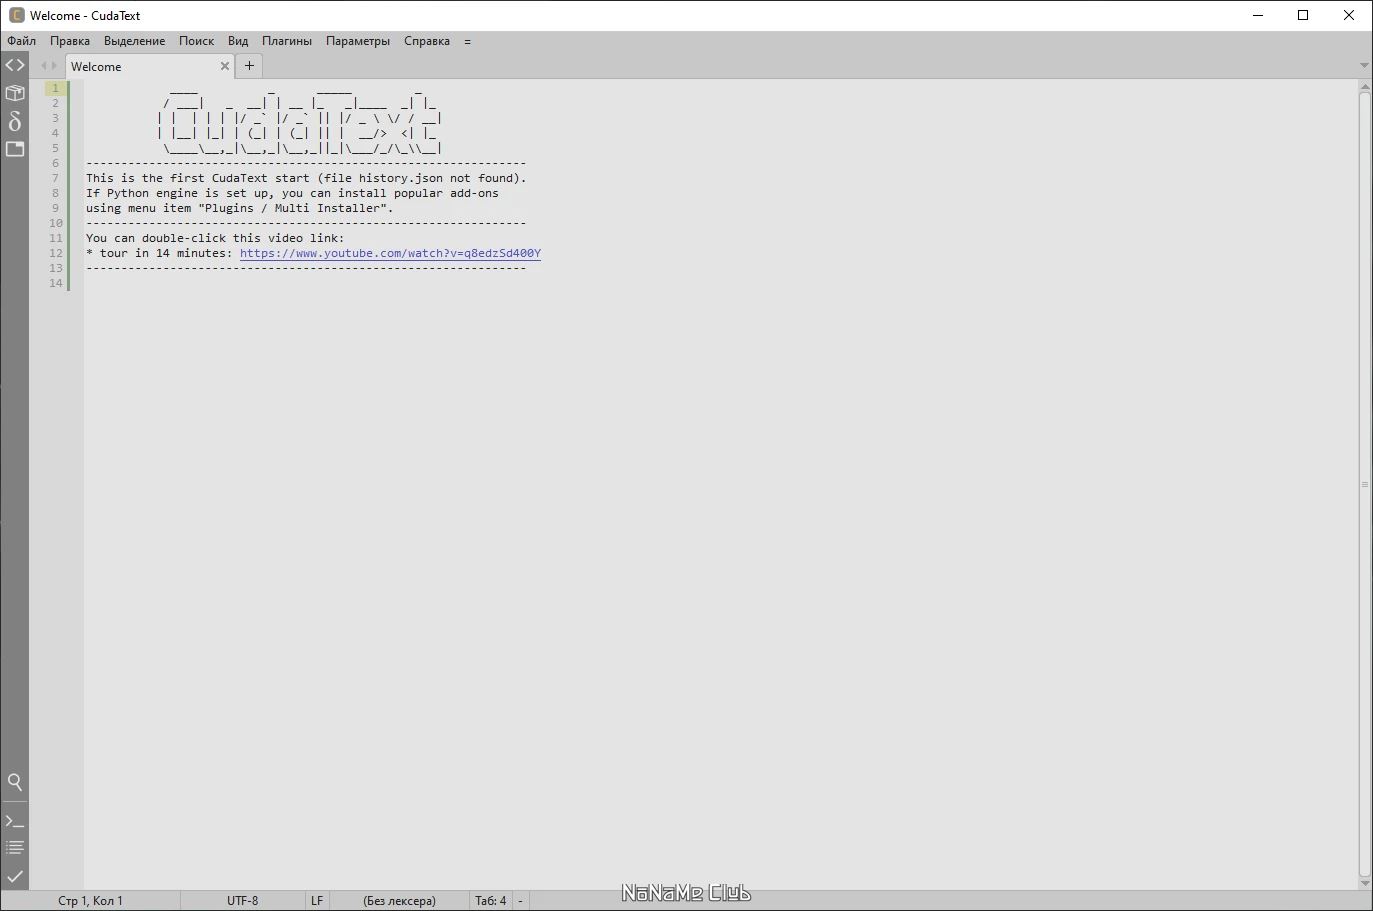
Task: Click the UTF-8 encoding status field
Action: point(242,900)
